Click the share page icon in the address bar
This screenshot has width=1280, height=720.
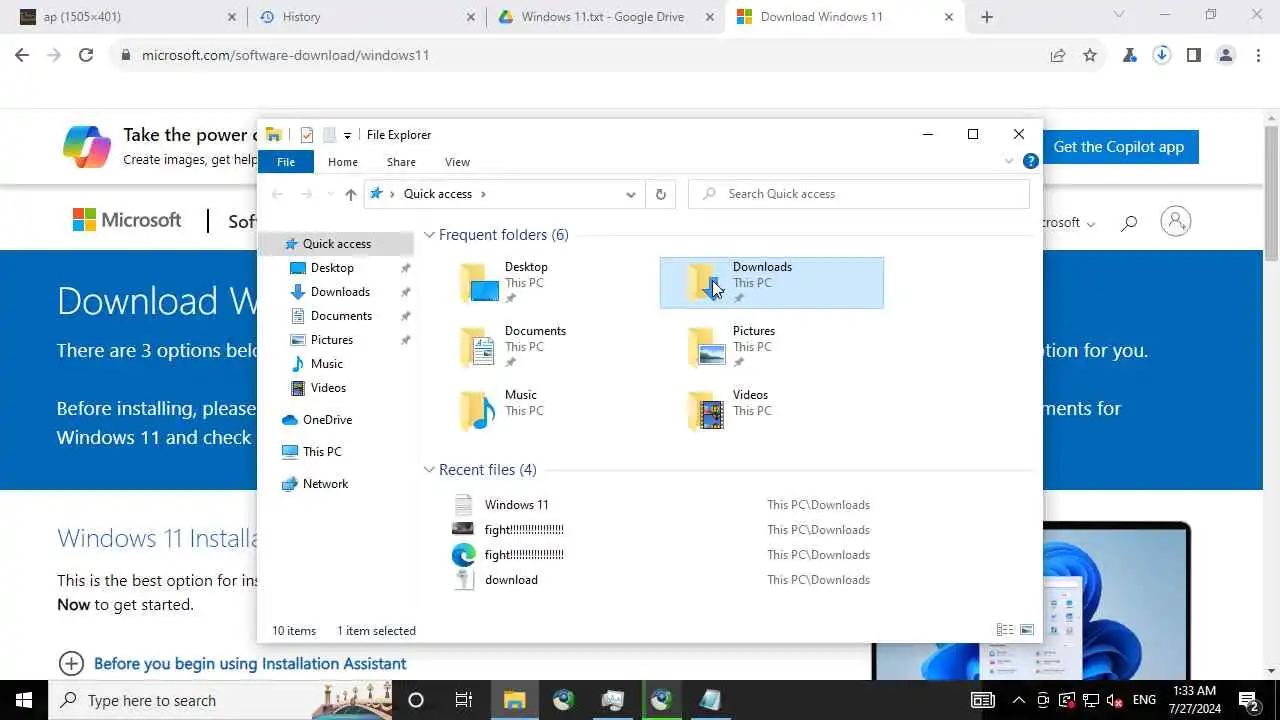[1058, 55]
